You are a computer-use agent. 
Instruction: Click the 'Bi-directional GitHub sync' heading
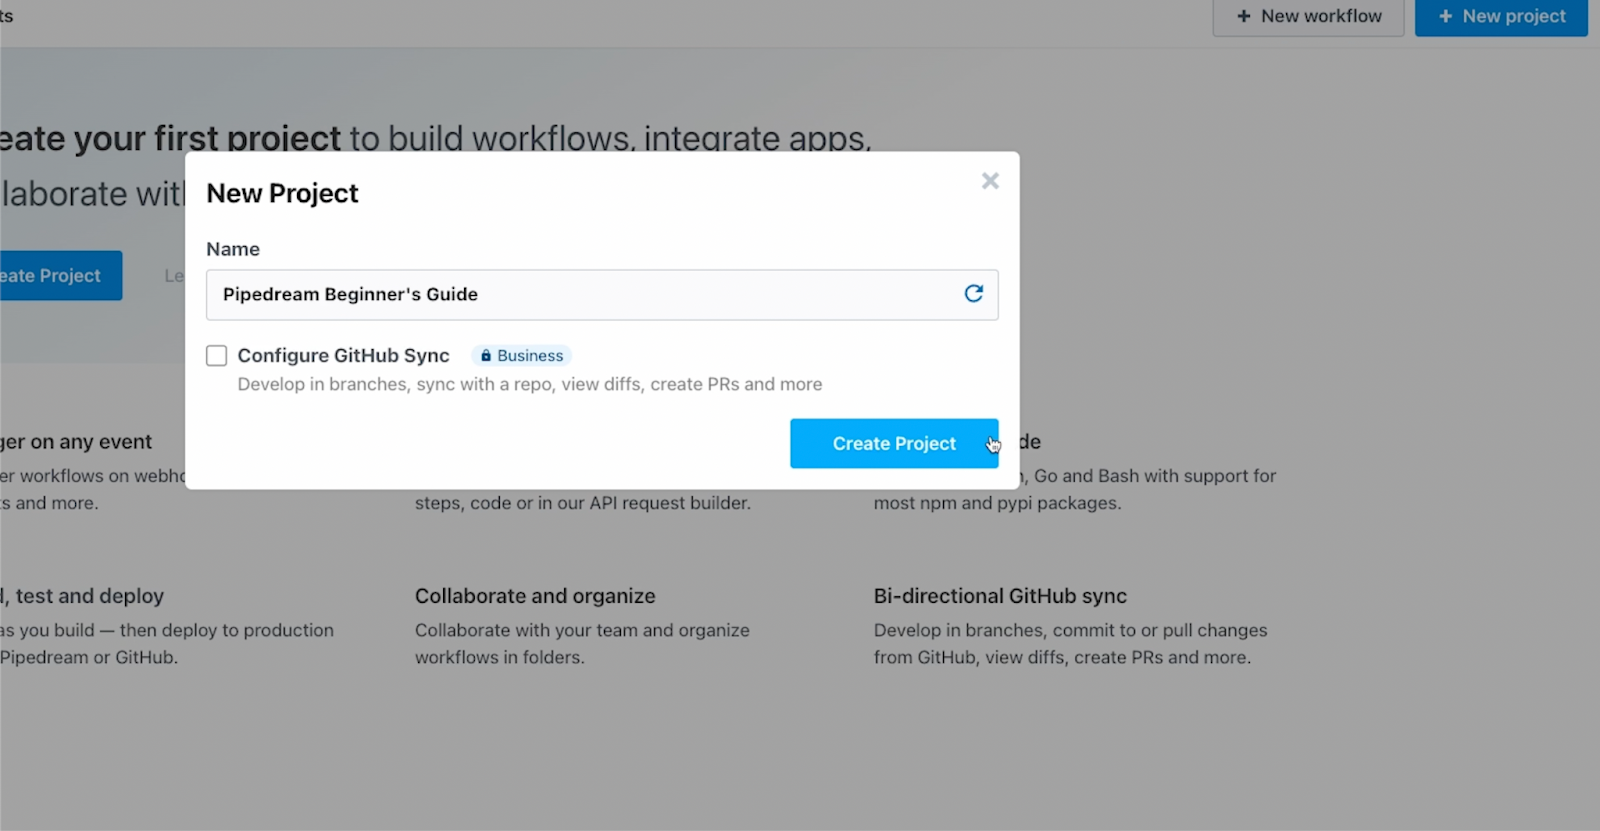(x=1000, y=596)
